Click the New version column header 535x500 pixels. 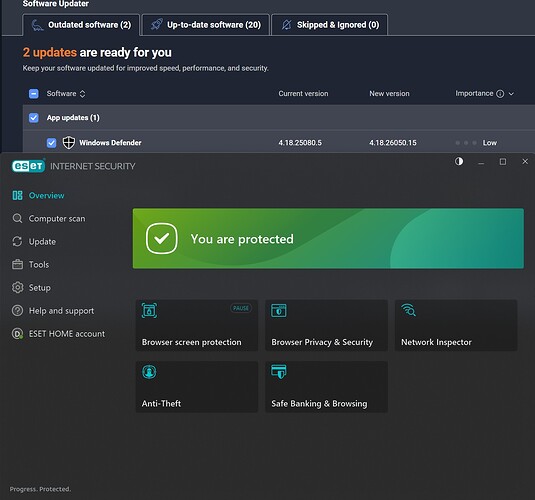pos(389,94)
